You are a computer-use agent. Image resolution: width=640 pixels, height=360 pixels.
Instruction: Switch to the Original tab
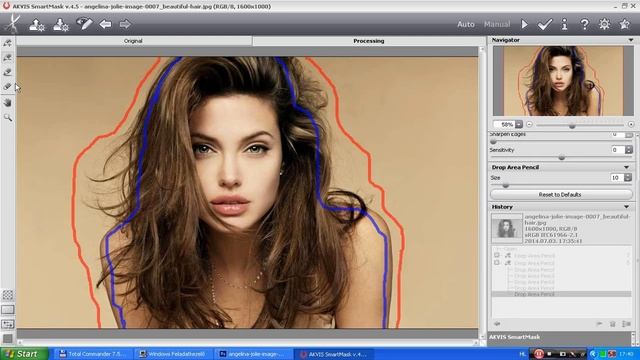133,41
